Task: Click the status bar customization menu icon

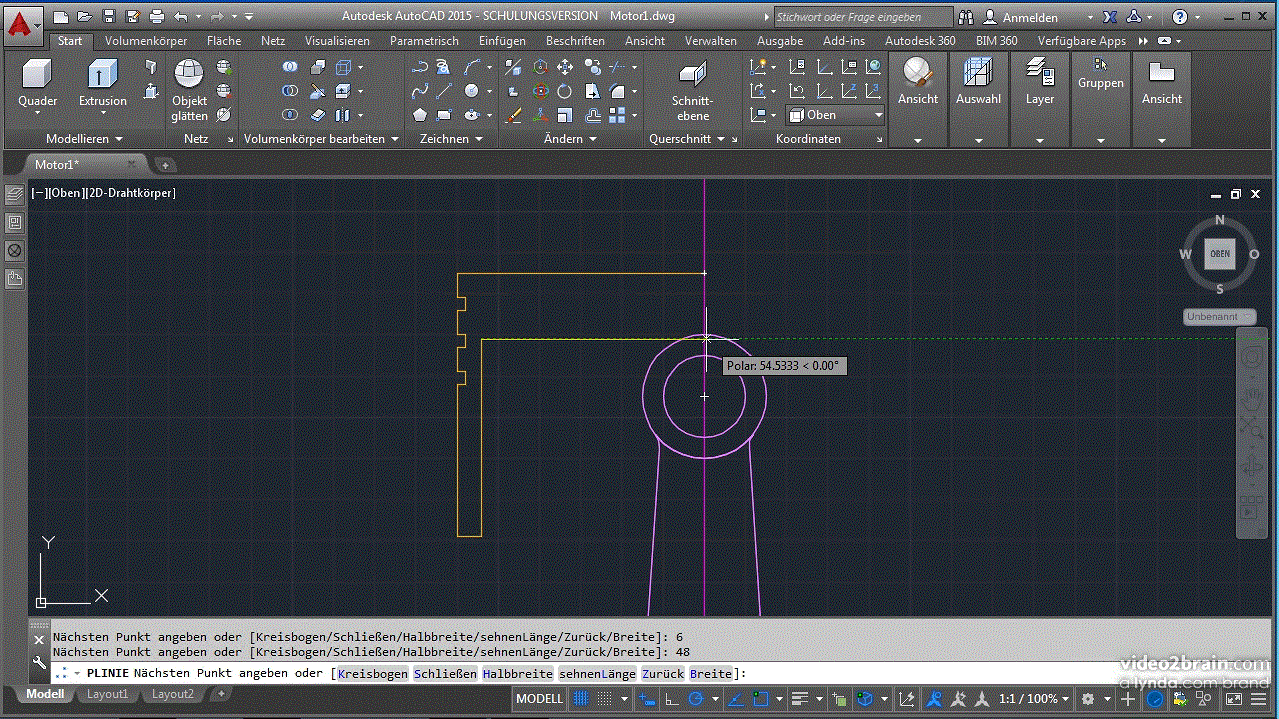Action: click(1258, 699)
